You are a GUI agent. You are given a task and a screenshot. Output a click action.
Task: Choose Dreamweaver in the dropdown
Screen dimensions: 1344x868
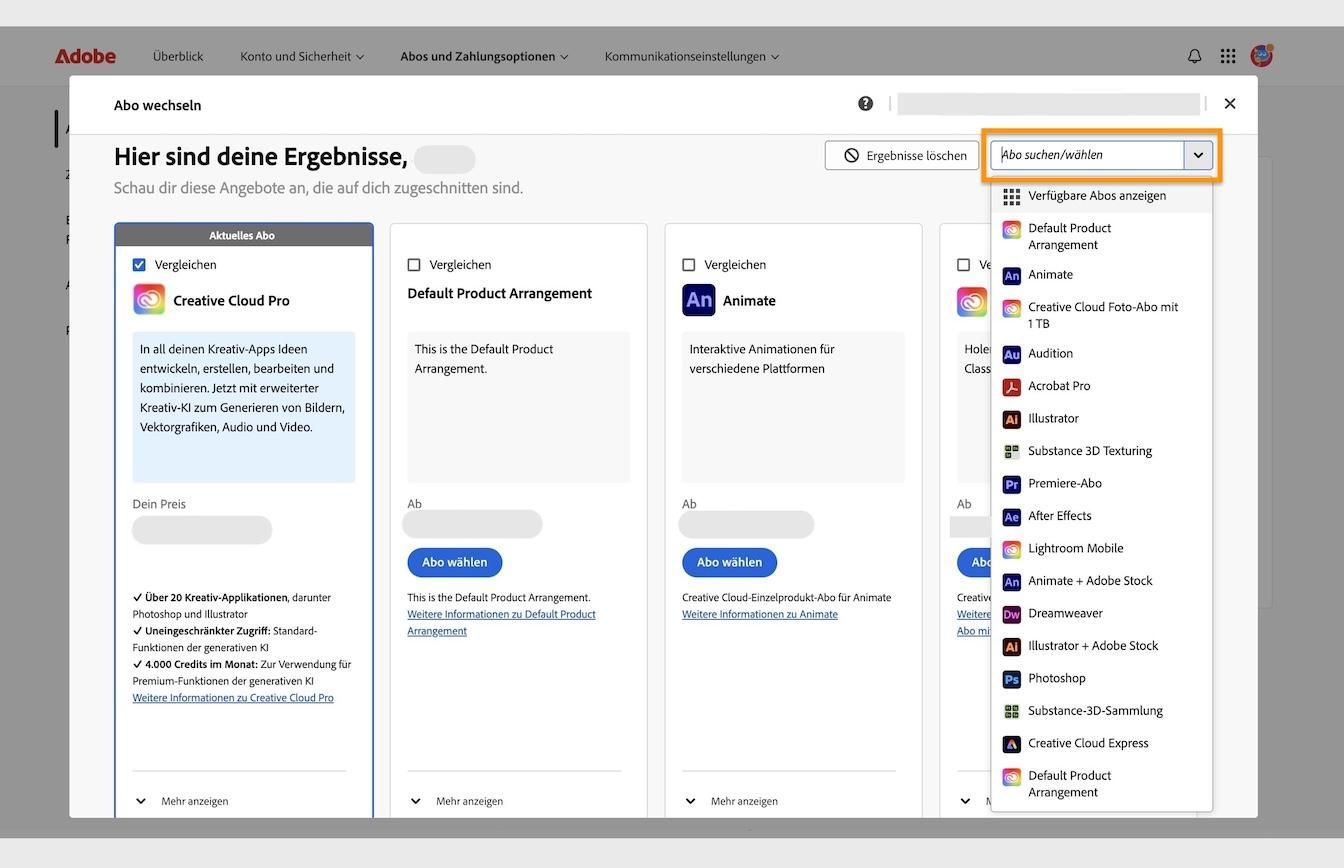click(1065, 613)
